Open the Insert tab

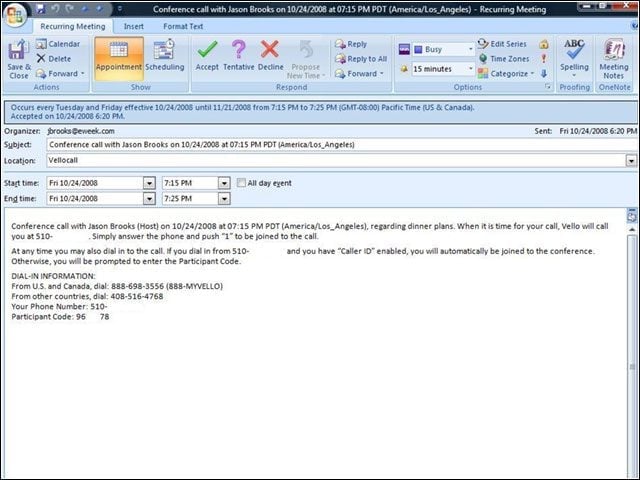click(133, 27)
